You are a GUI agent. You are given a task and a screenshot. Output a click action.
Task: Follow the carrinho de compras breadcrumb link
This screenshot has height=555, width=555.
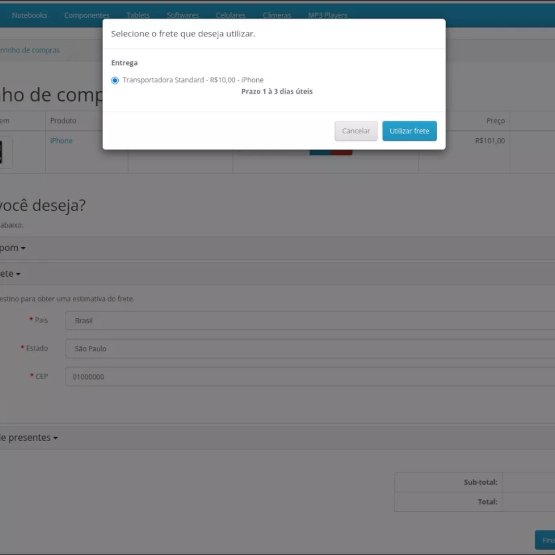[30, 50]
